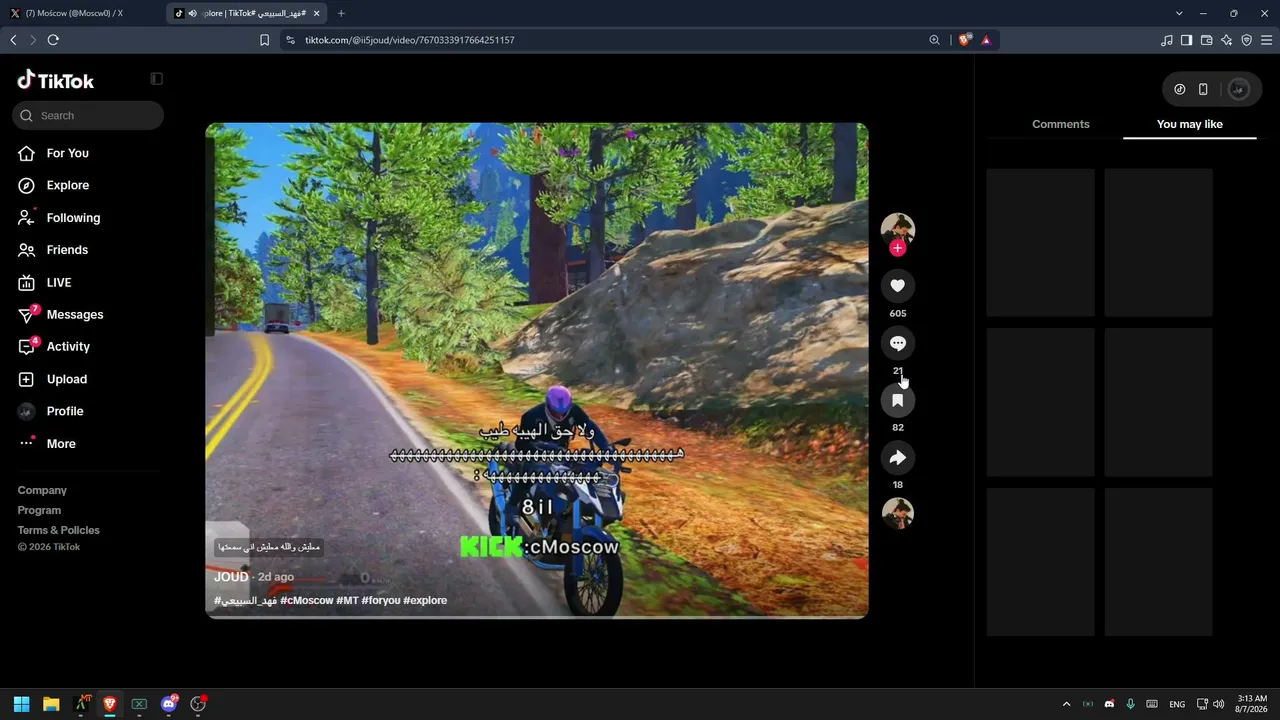Open Discord from the taskbar

click(x=169, y=704)
